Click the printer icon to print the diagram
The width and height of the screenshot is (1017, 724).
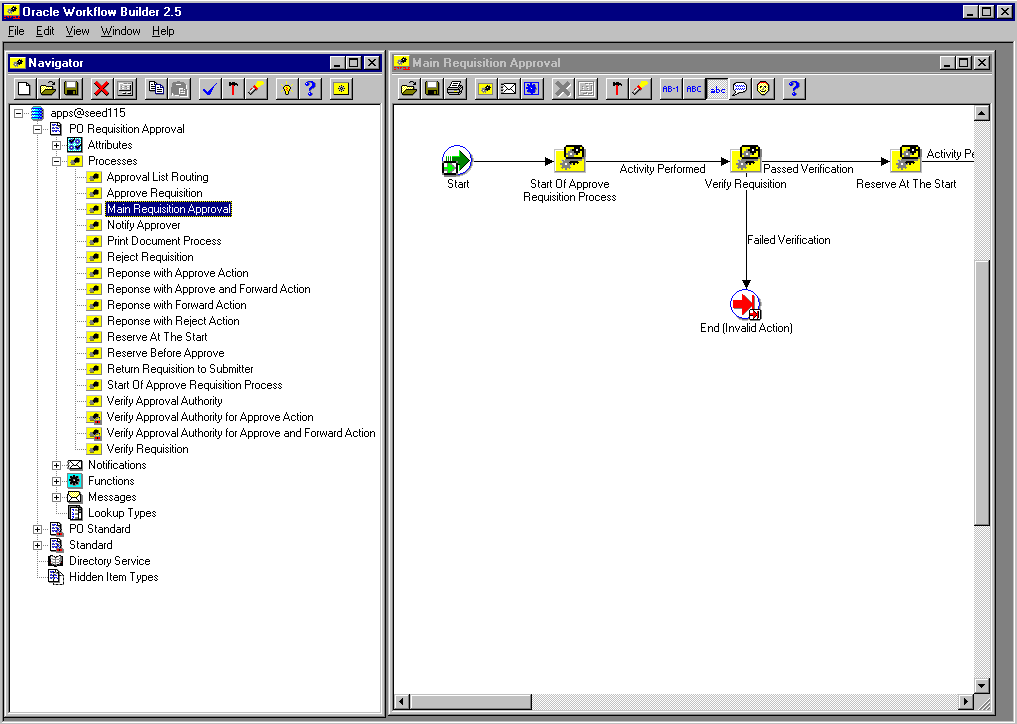point(455,89)
